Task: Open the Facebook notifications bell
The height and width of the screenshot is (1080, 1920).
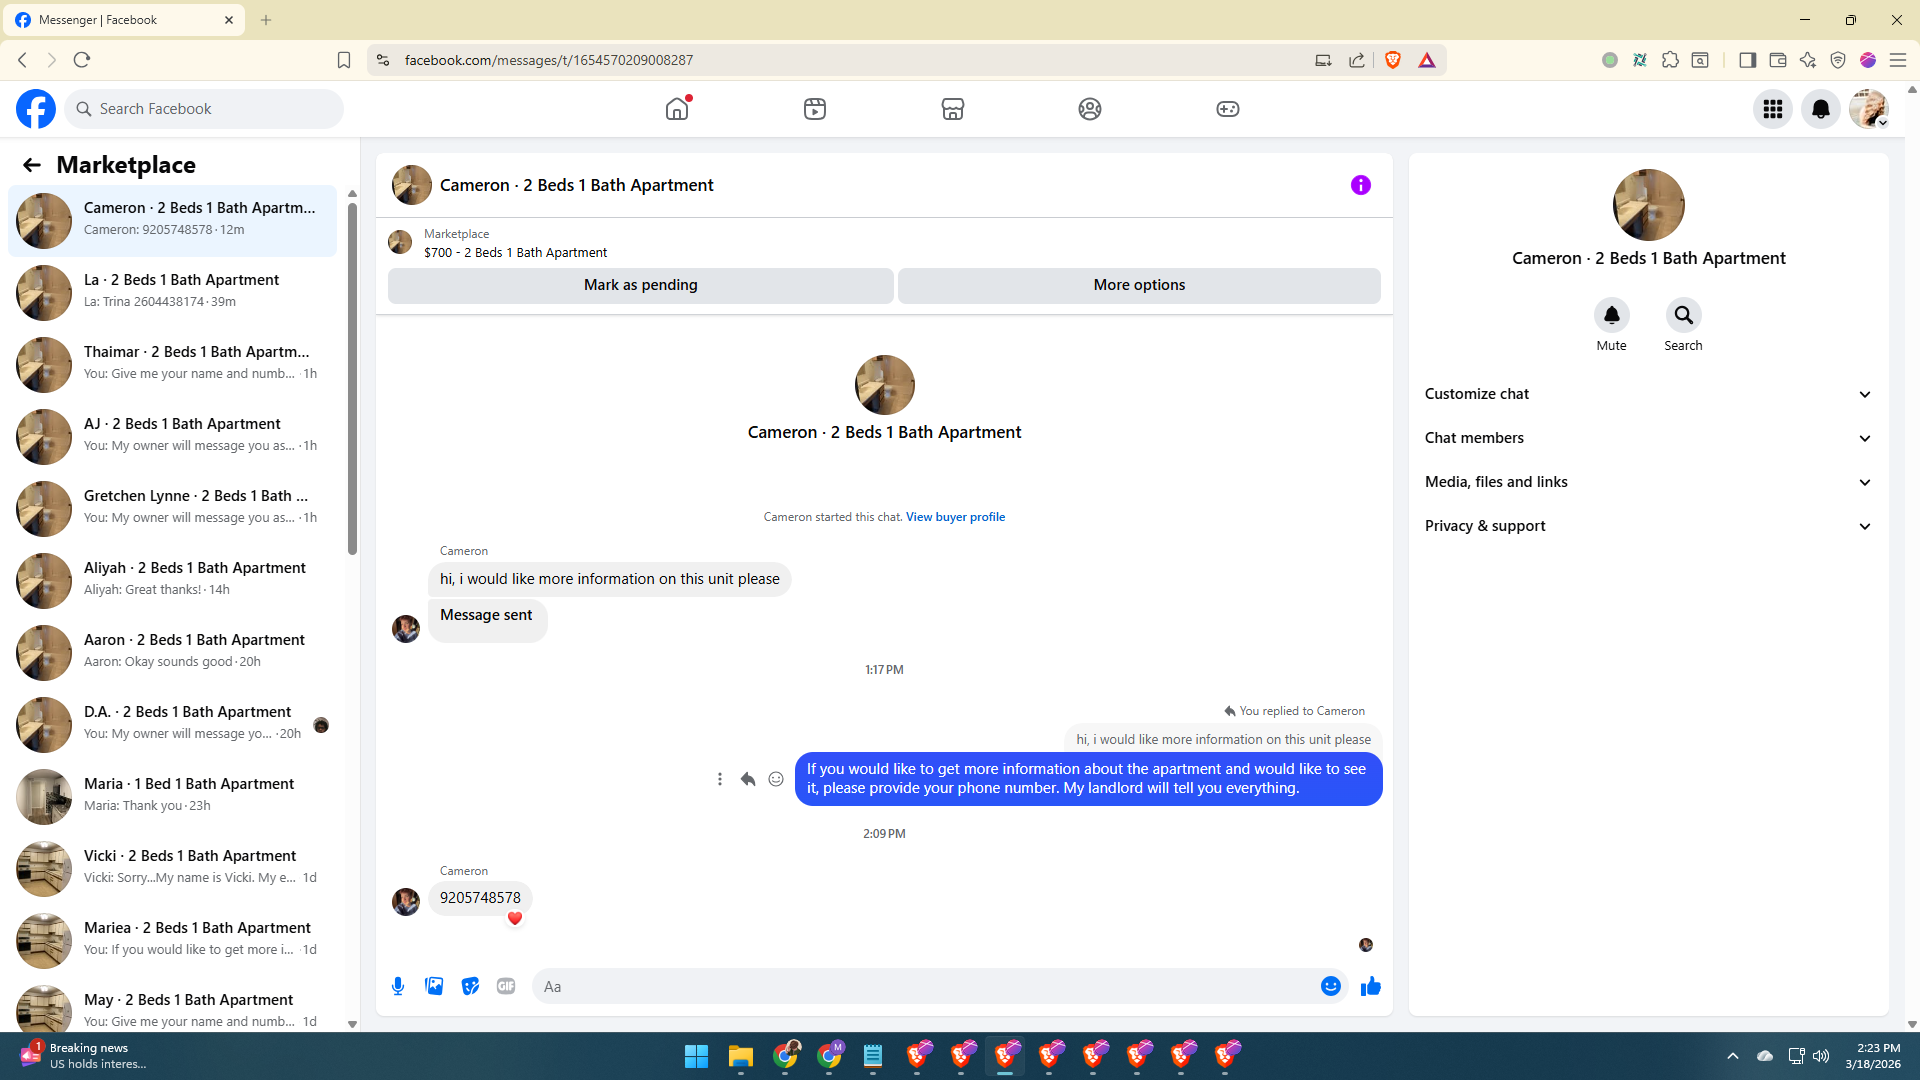Action: tap(1820, 109)
